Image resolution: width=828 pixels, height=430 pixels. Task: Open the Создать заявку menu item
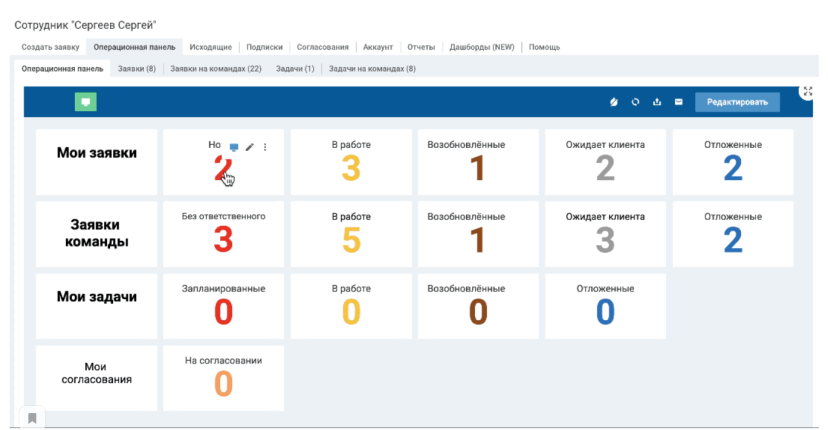pos(48,47)
